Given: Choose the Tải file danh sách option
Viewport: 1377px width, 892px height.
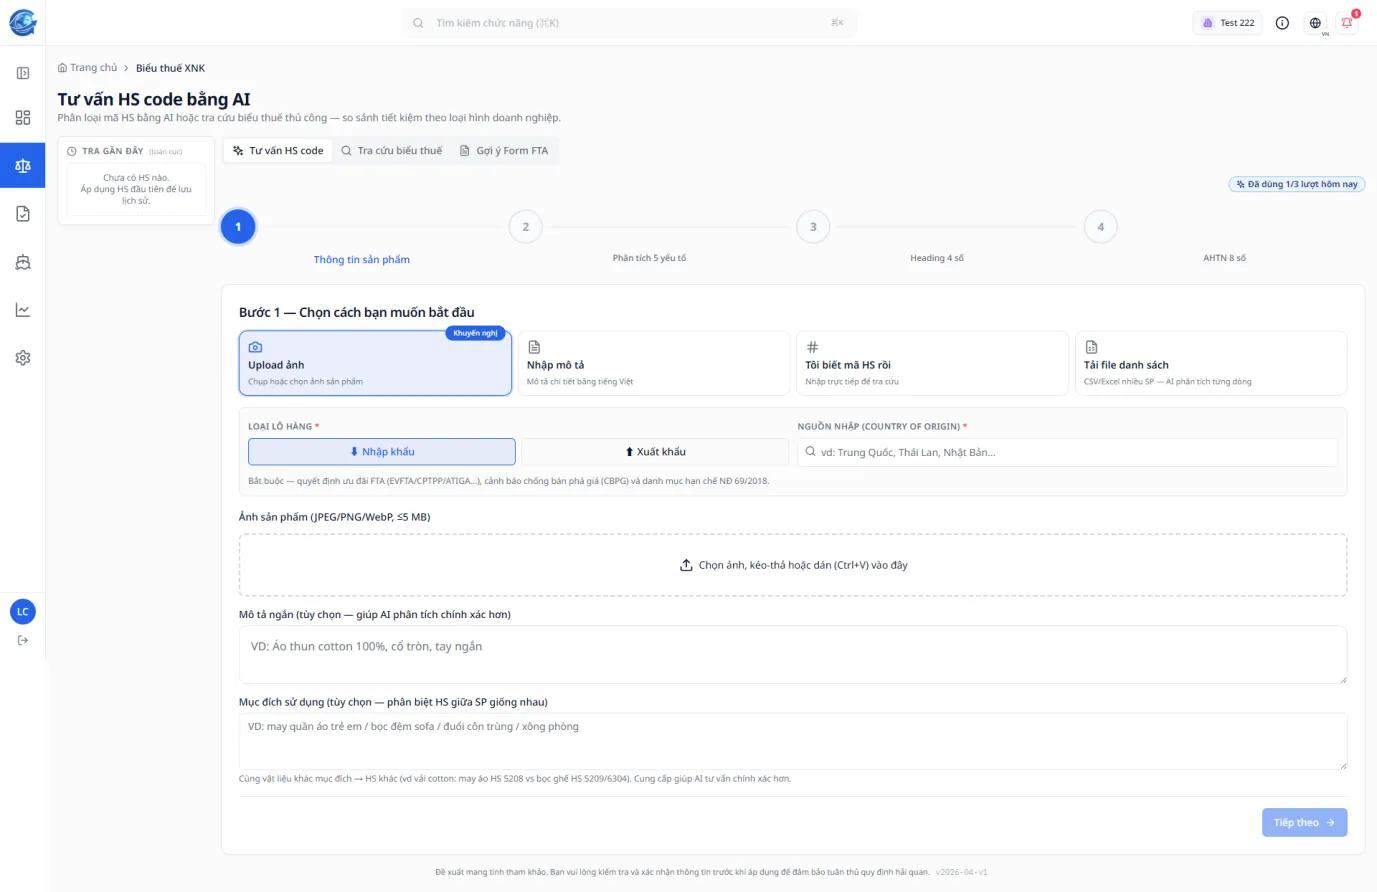Looking at the screenshot, I should (1211, 363).
